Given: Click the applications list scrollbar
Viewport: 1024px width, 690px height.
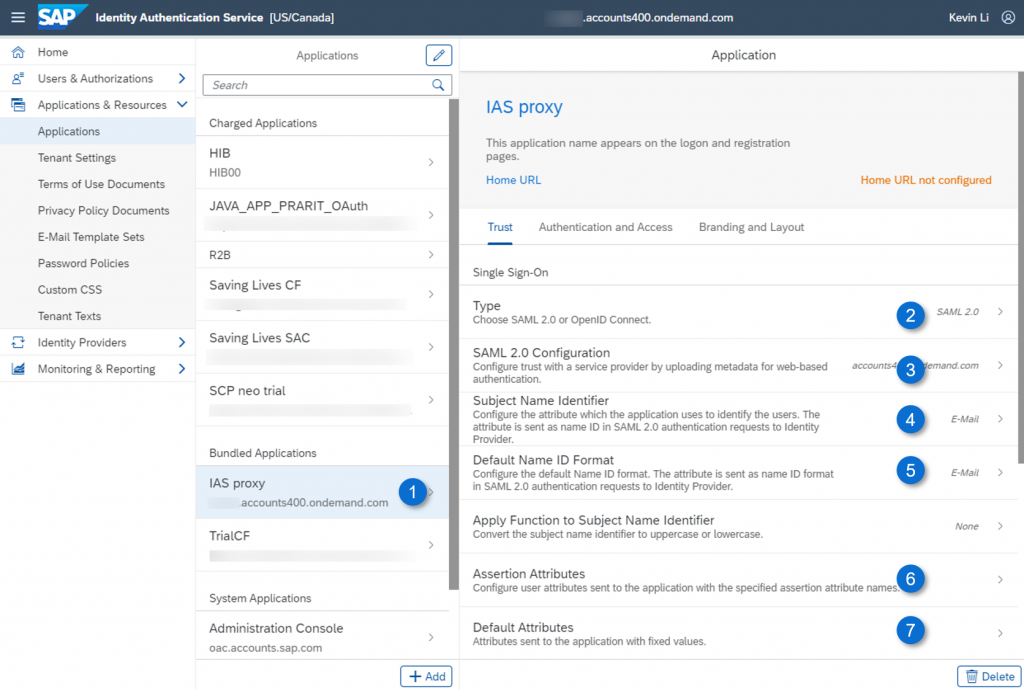Looking at the screenshot, I should coord(454,344).
